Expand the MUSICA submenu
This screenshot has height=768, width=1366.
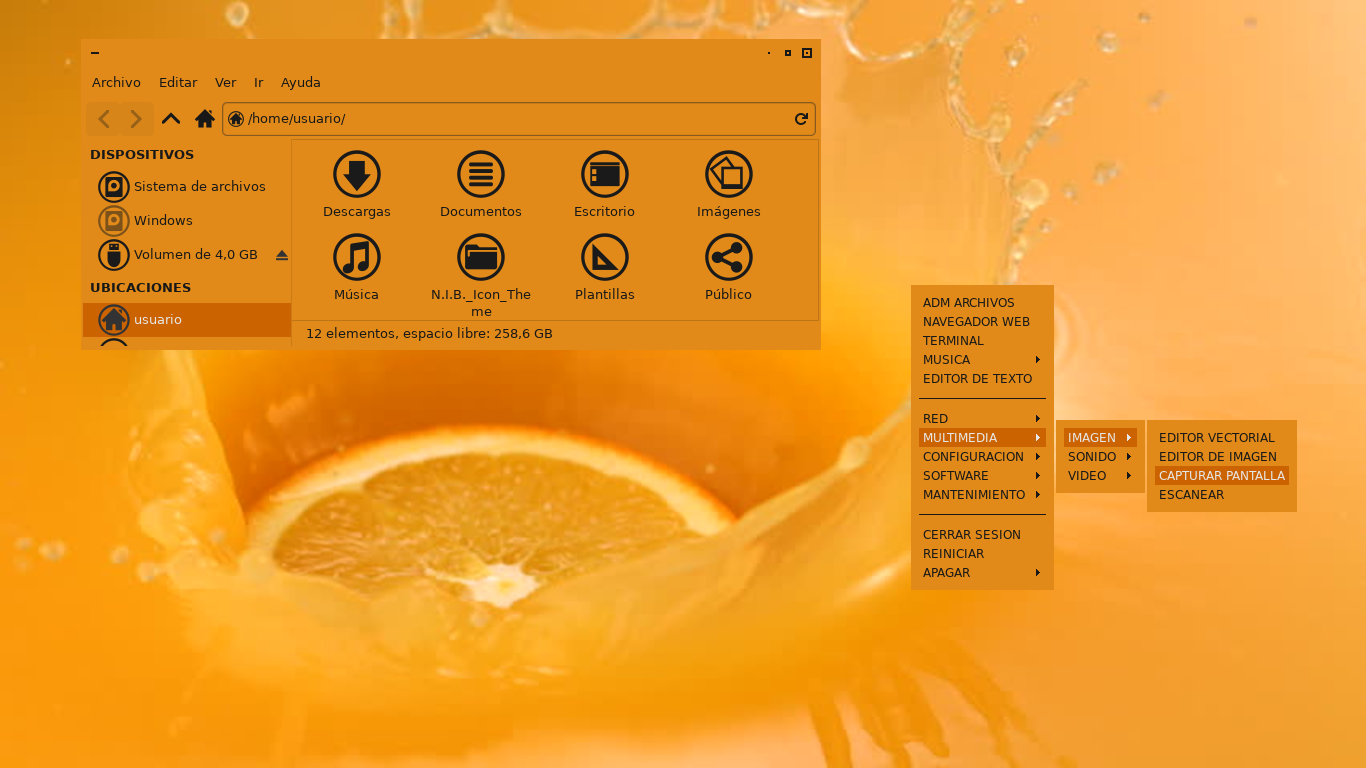pos(982,360)
